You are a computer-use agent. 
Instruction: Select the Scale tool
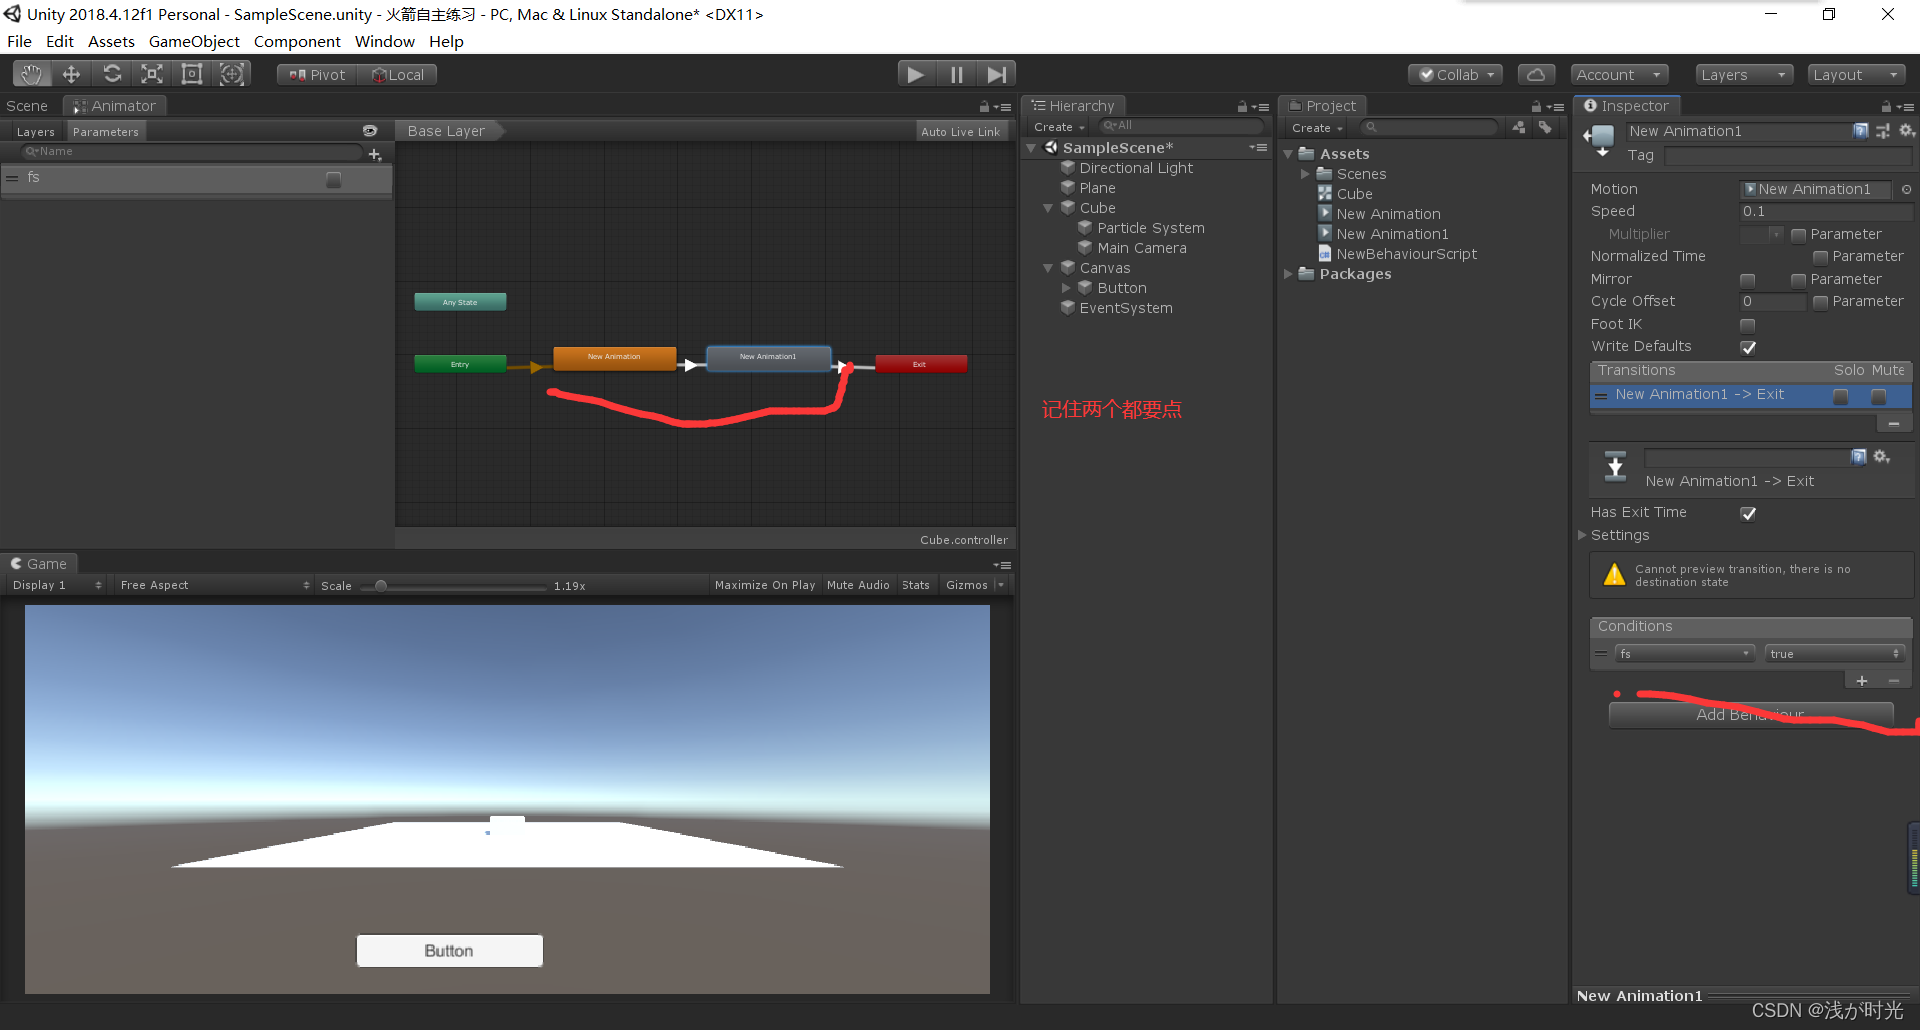coord(152,74)
